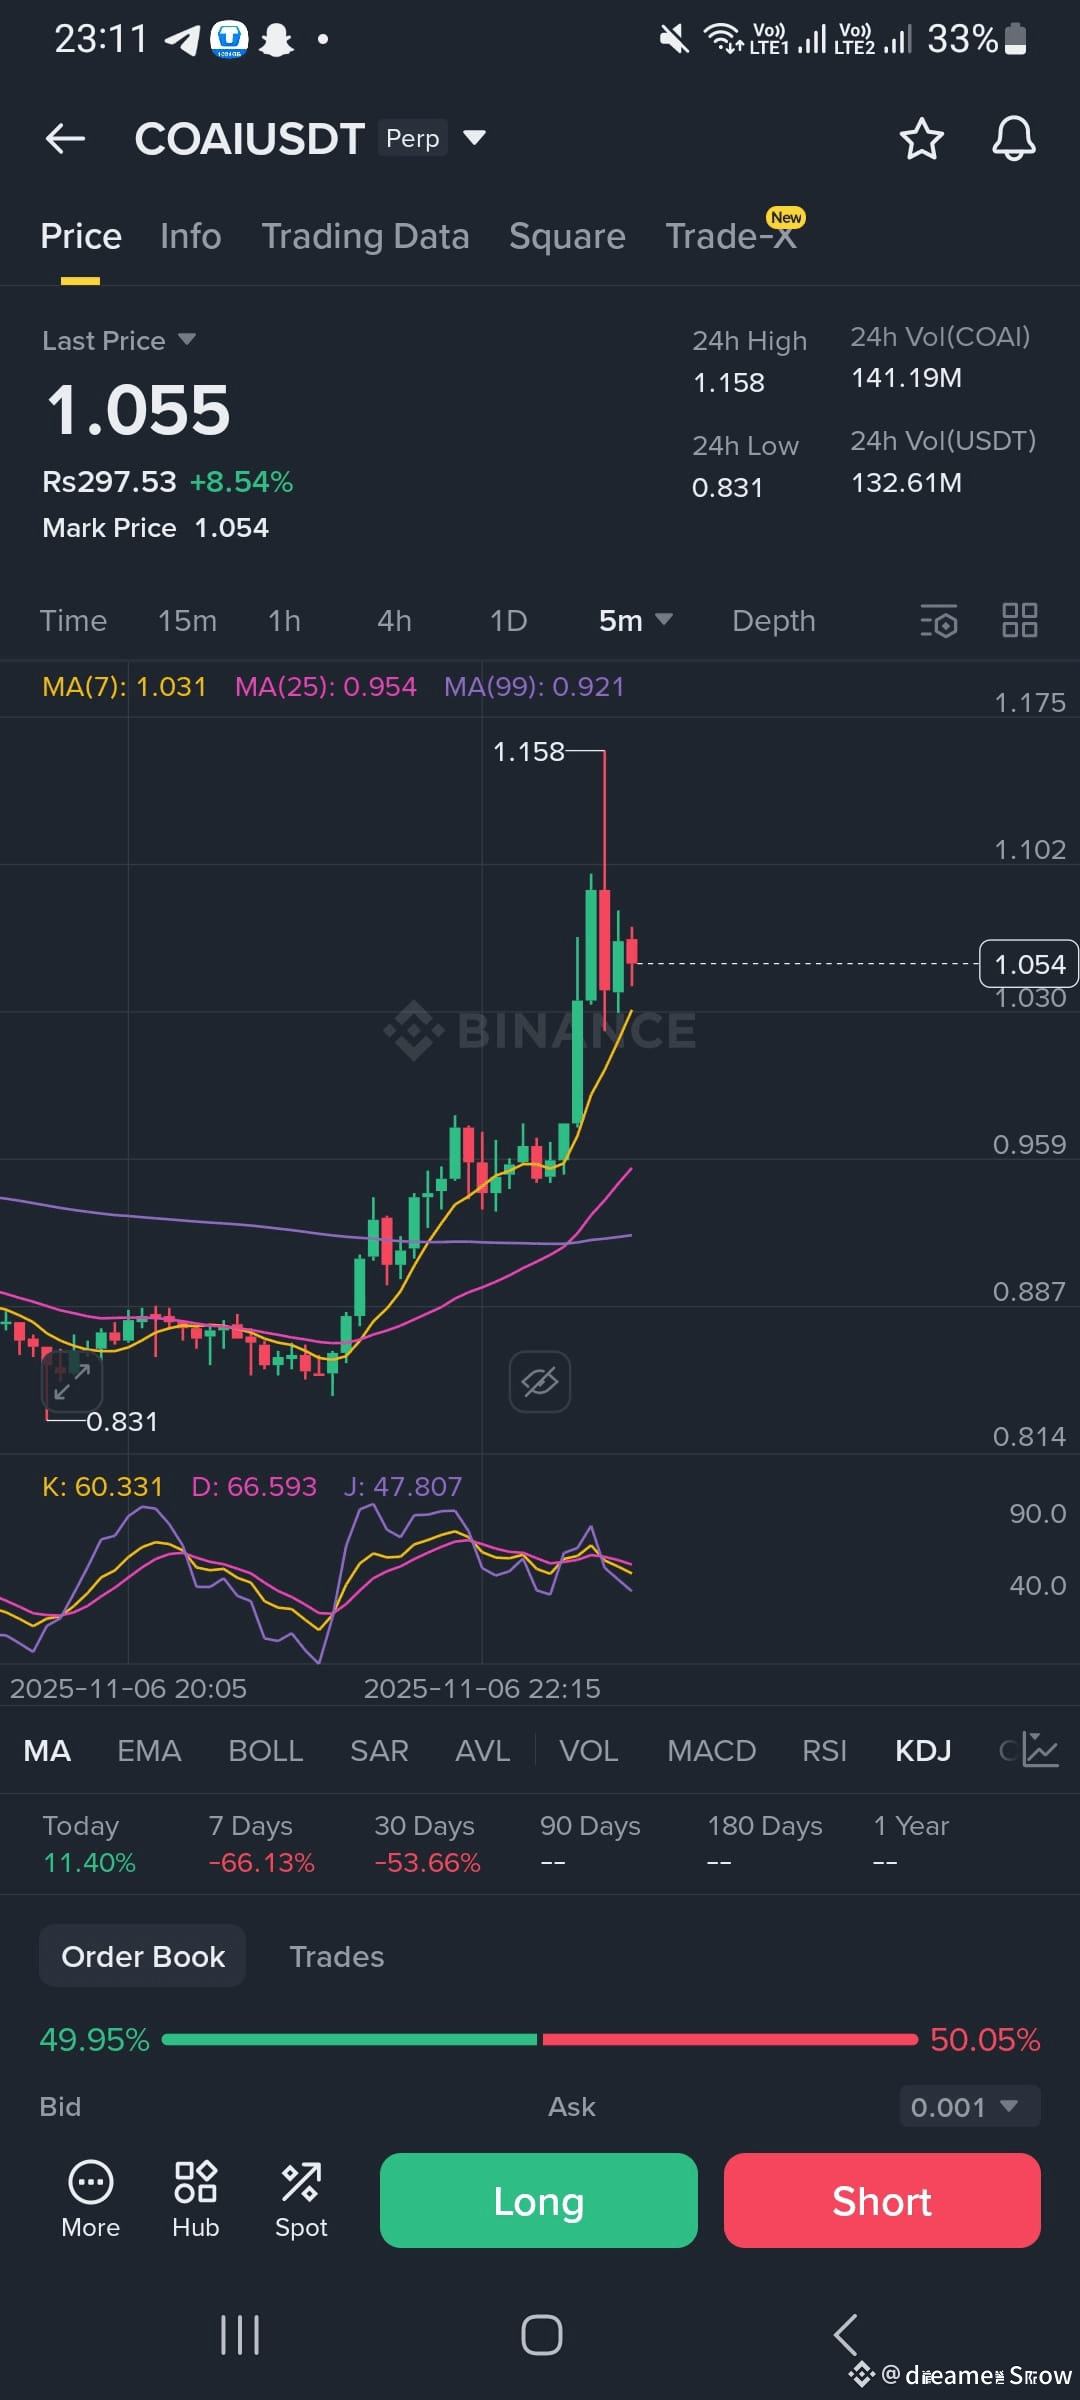Image resolution: width=1080 pixels, height=2400 pixels.
Task: Tap Telegram notification icon in status bar
Action: pos(182,40)
